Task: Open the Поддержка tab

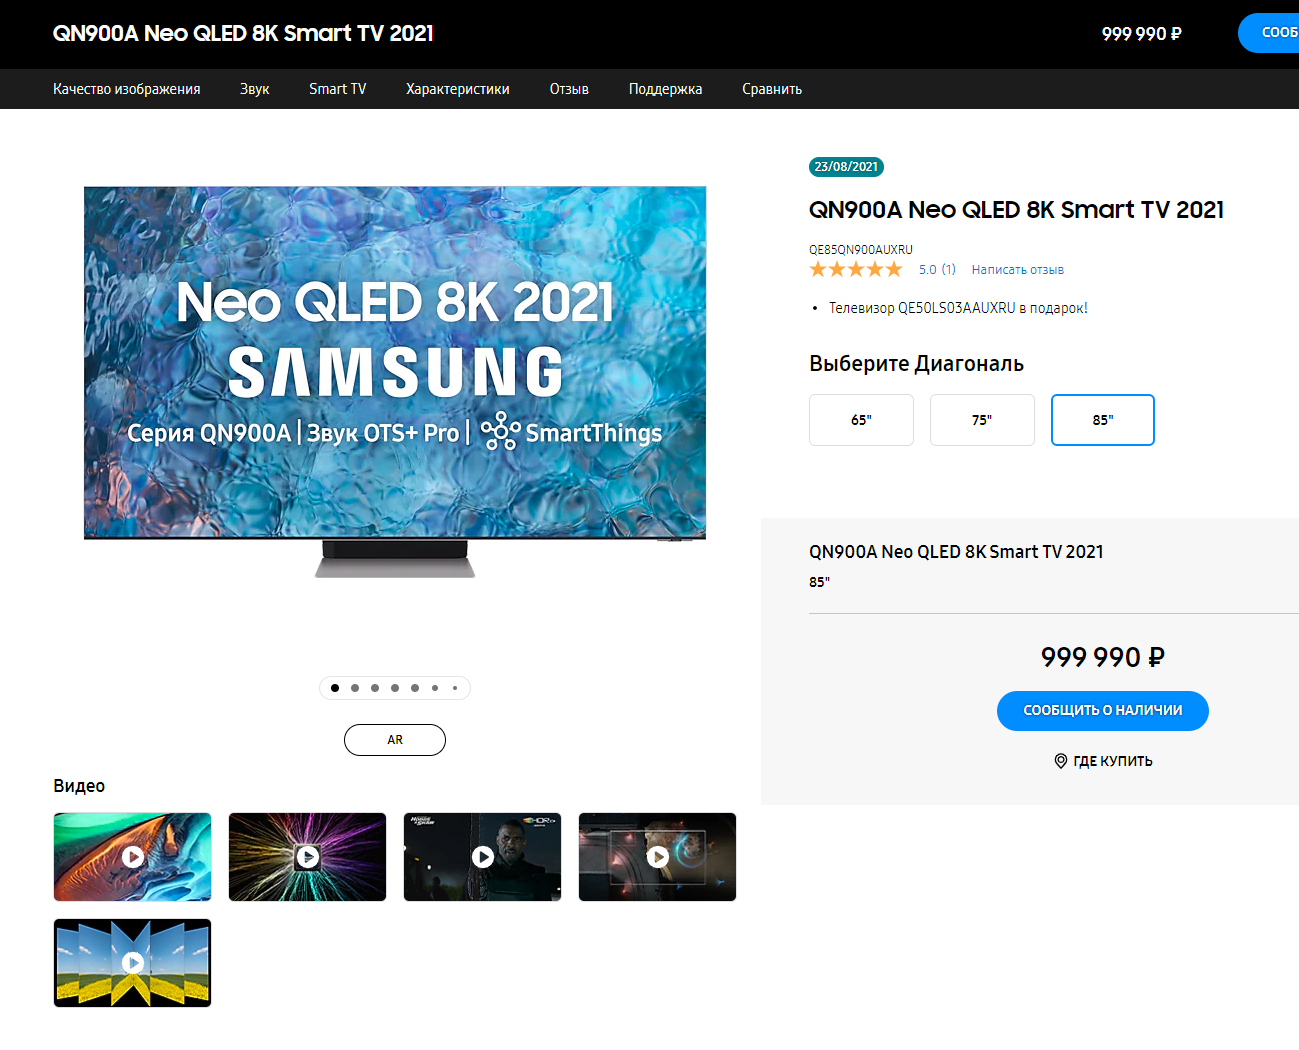Action: tap(666, 89)
